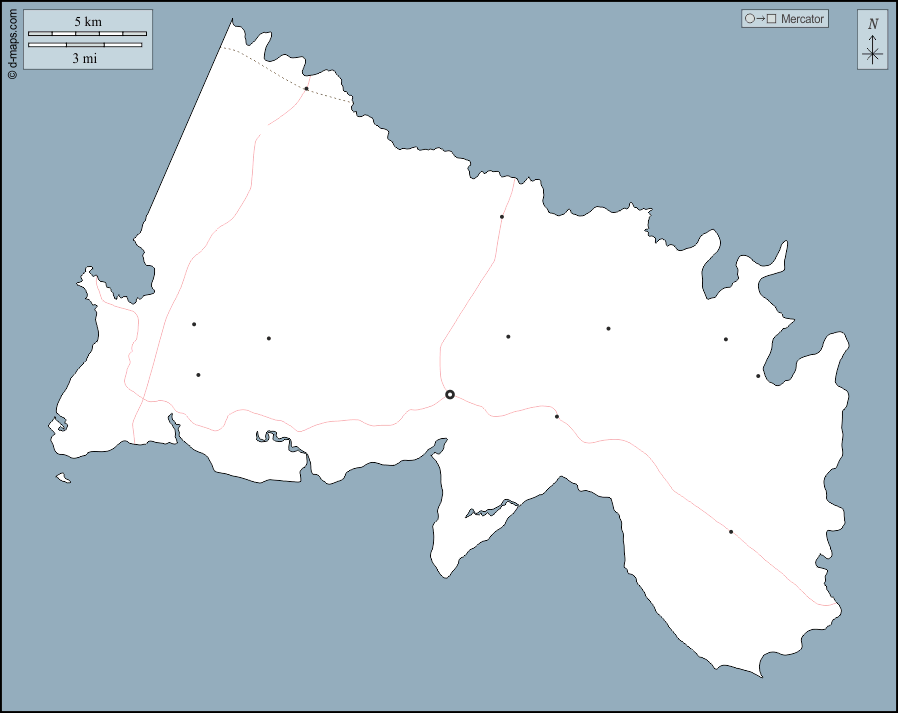Click the city dot on the southeastern road
898x713 pixels.
[x=731, y=532]
